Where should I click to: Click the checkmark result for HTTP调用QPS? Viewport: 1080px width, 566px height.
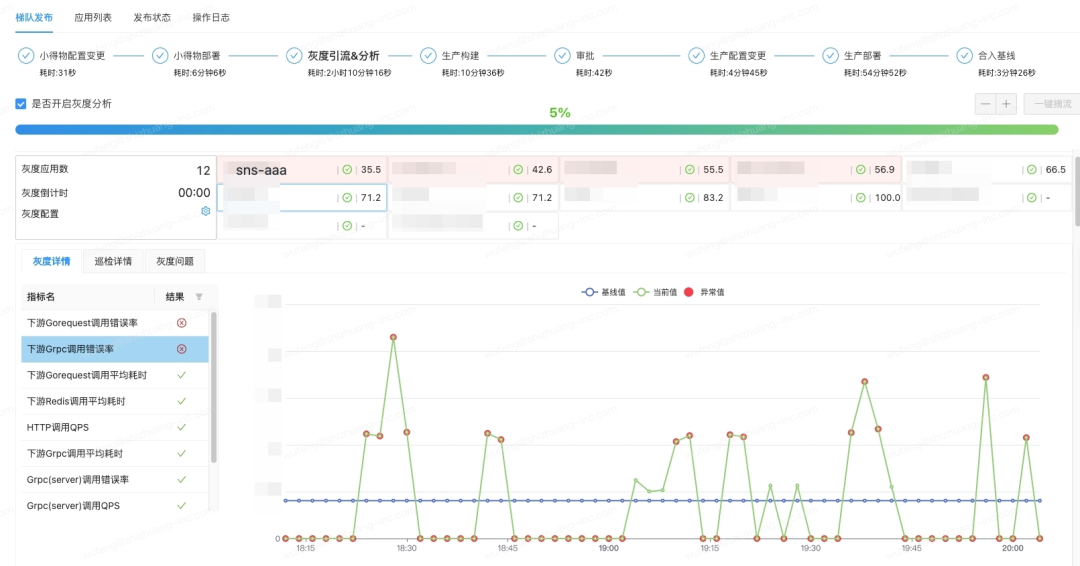(x=181, y=427)
